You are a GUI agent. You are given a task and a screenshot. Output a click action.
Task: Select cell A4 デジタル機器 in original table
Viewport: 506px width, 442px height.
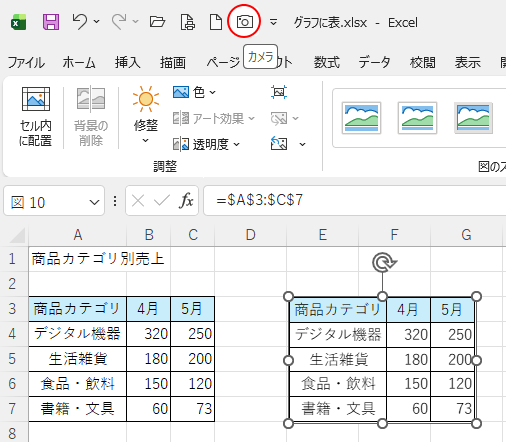[x=78, y=334]
